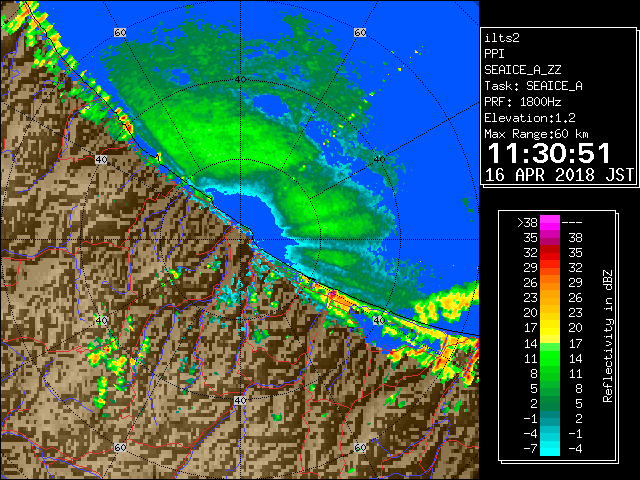The image size is (640, 480).
Task: Select the left-column '14' legend value
Action: (531, 343)
